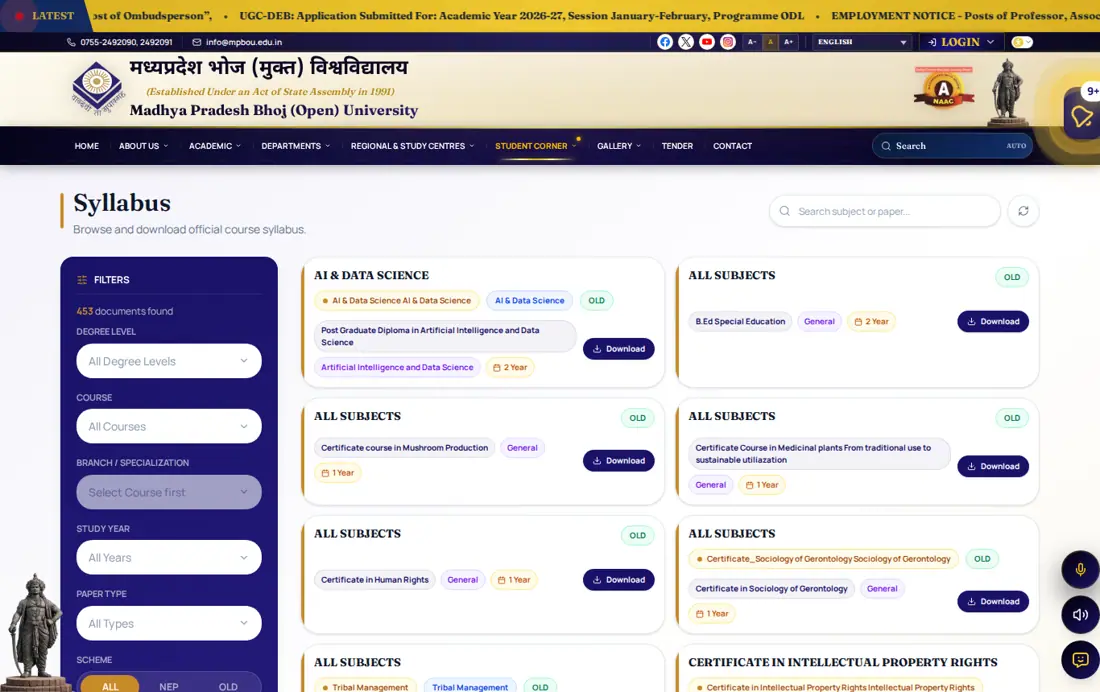Increase font size with A+ button
The image size is (1100, 692).
coord(789,42)
